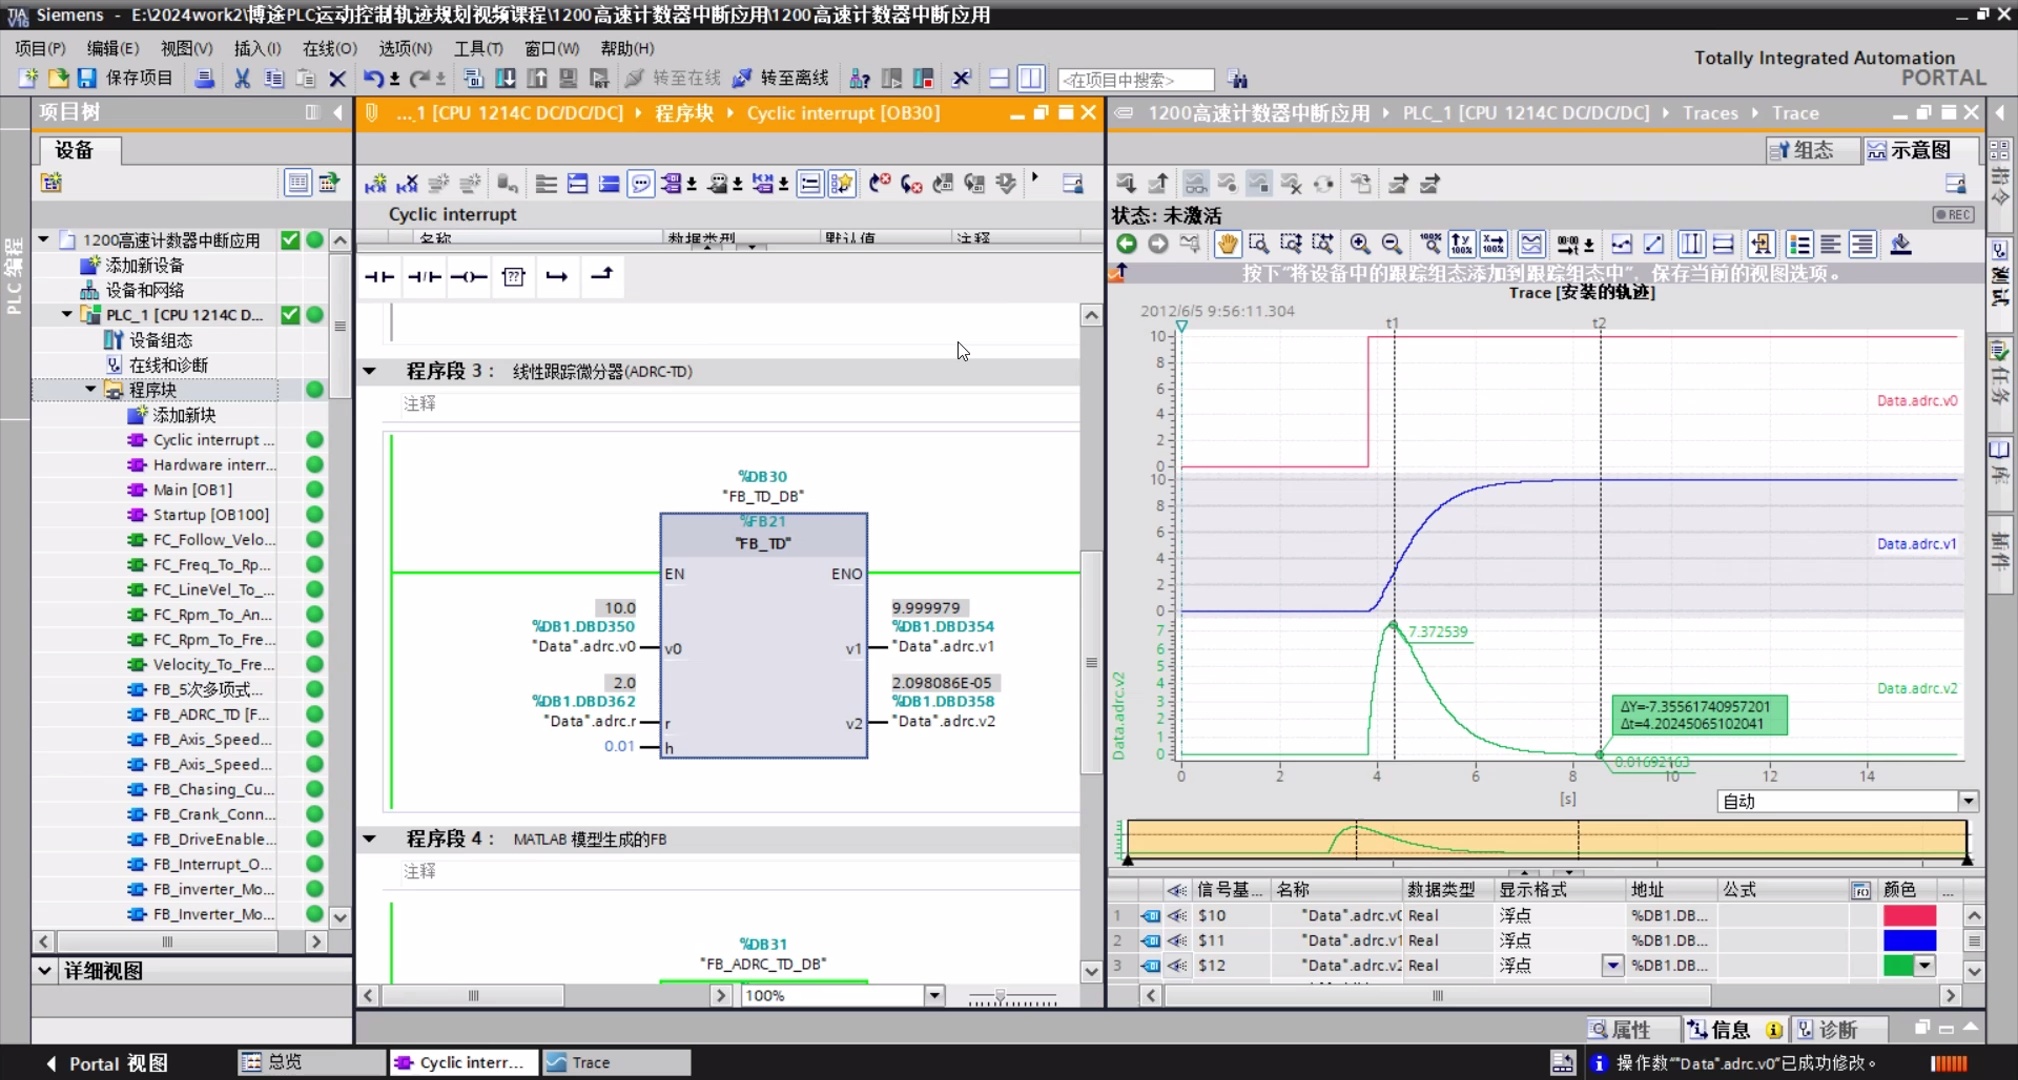This screenshot has height=1080, width=2018.
Task: Toggle vertical measurement cursors icon
Action: (x=1691, y=244)
